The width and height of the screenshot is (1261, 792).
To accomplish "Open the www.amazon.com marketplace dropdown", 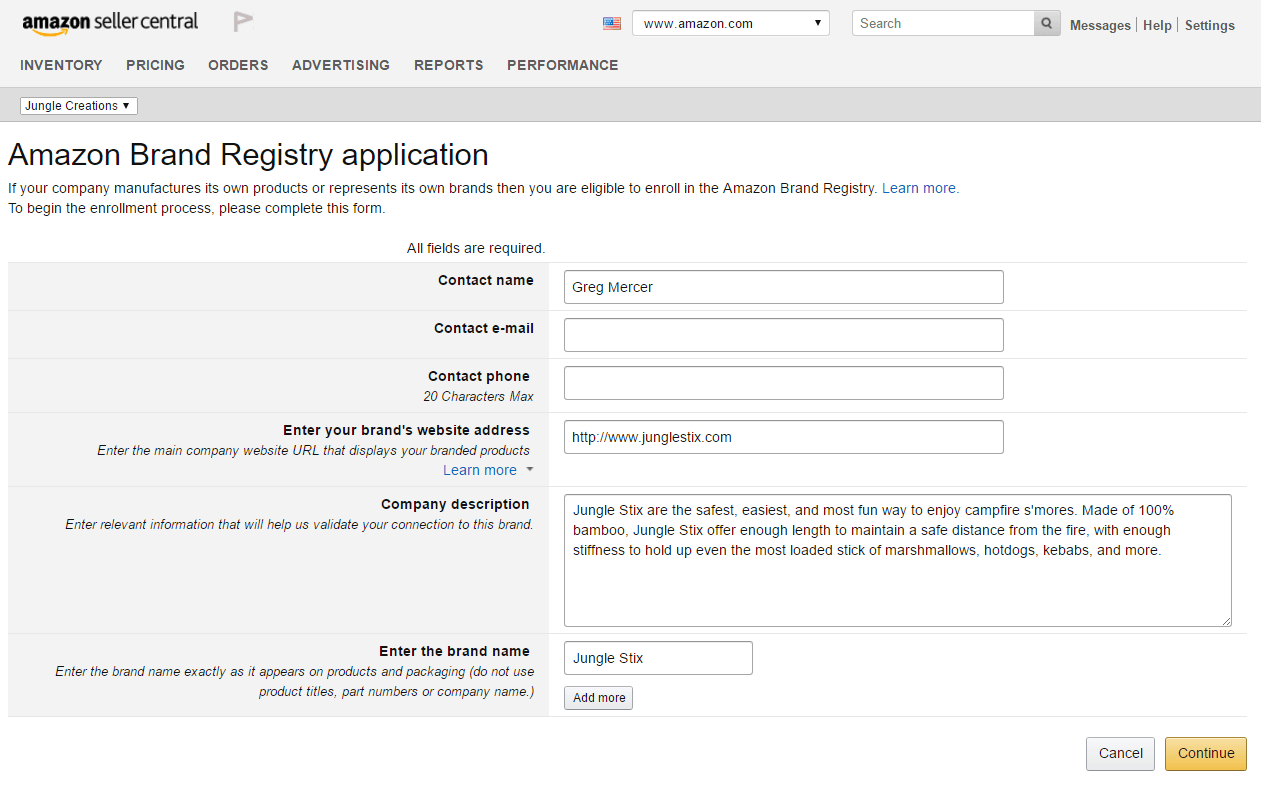I will 731,23.
